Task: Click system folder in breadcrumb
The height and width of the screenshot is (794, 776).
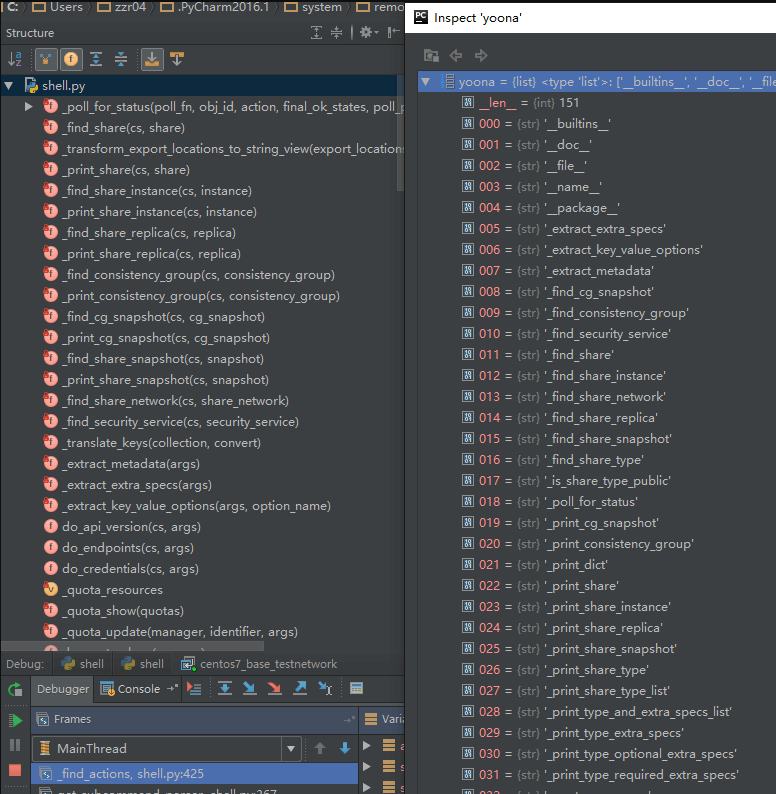Action: pyautogui.click(x=313, y=7)
